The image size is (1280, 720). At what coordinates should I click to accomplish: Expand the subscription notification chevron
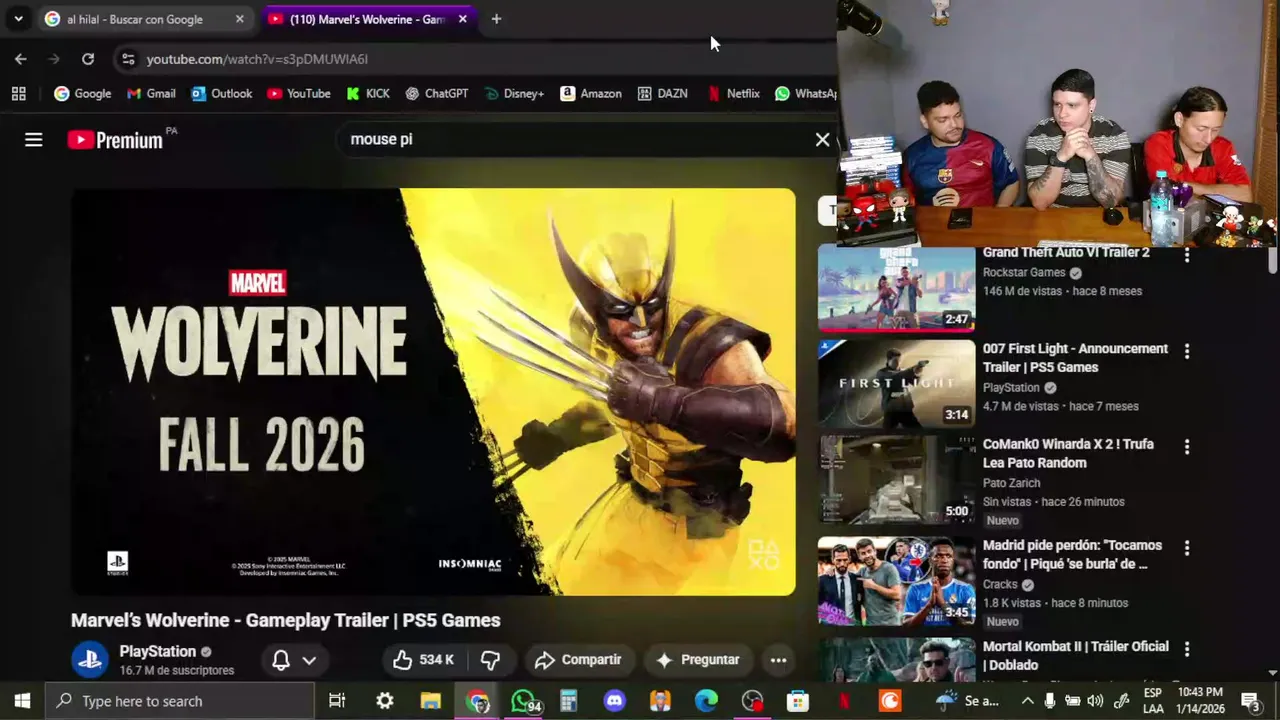pyautogui.click(x=309, y=660)
